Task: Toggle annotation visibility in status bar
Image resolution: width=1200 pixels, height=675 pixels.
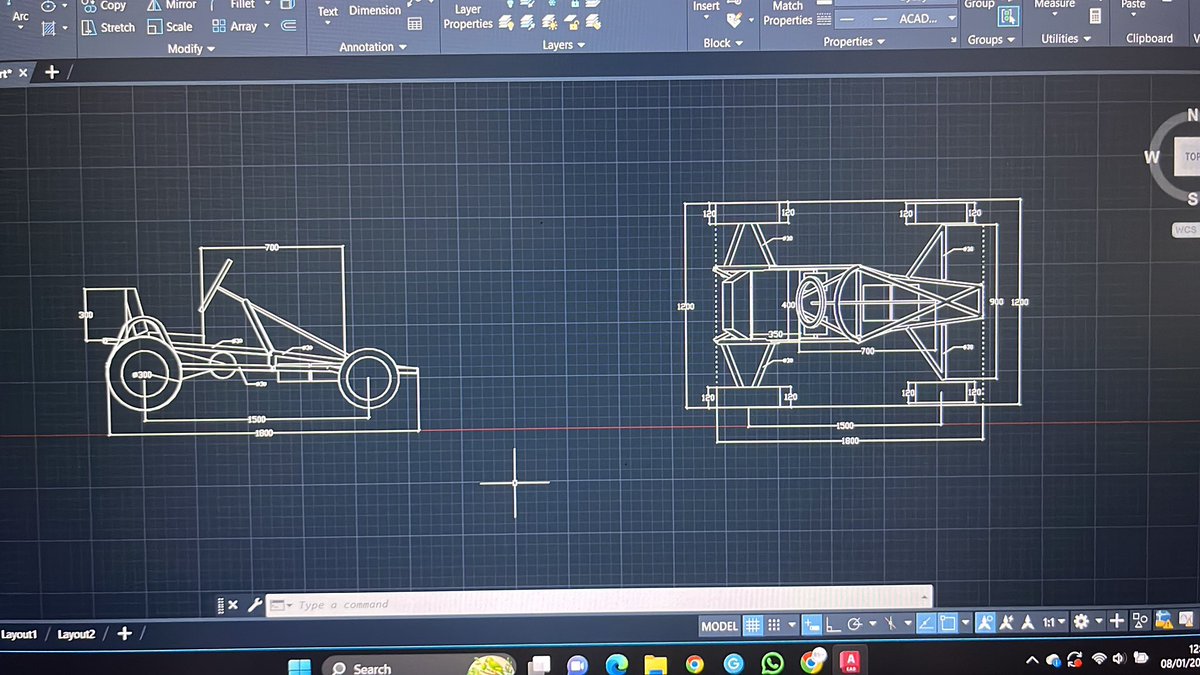Action: [984, 623]
